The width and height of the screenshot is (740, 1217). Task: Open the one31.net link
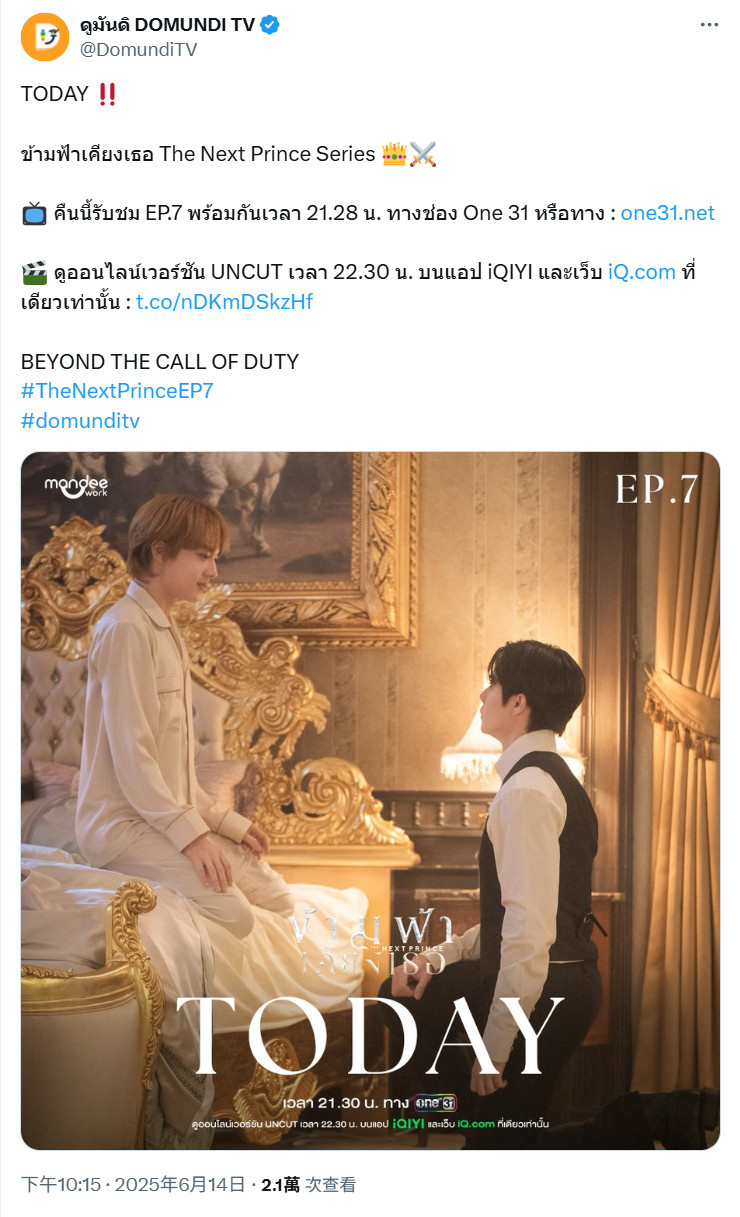click(668, 213)
